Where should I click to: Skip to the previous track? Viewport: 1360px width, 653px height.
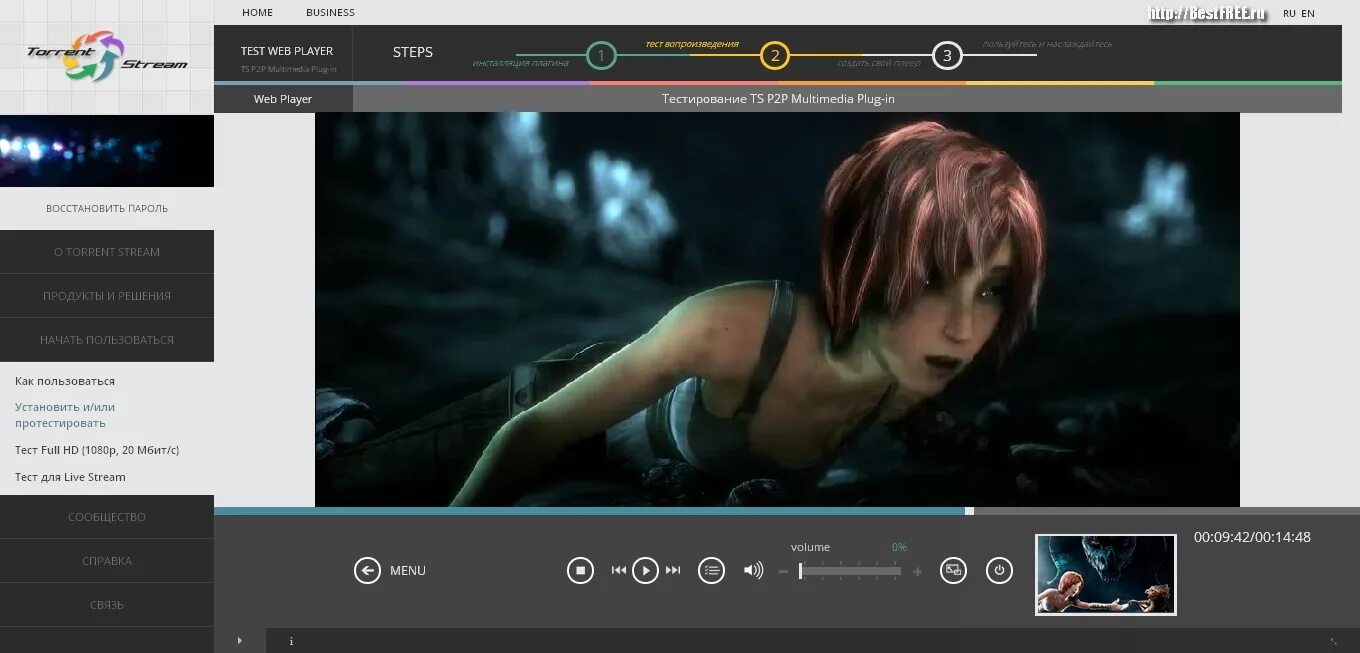pos(618,570)
